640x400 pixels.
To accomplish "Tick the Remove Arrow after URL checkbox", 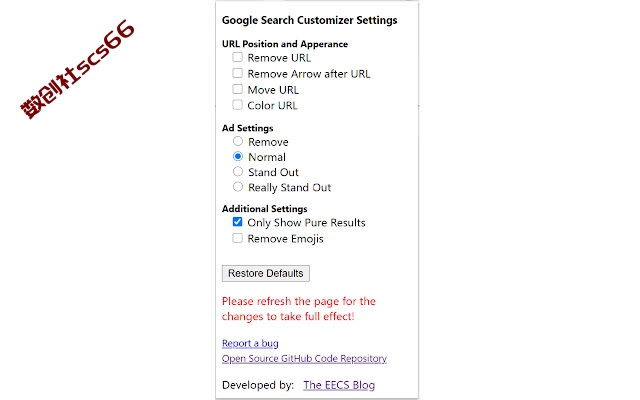I will pyautogui.click(x=238, y=73).
